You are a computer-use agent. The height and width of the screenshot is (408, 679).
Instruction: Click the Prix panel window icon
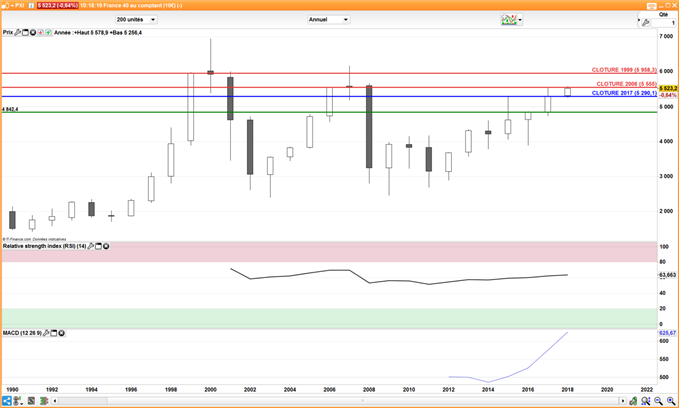(x=25, y=32)
